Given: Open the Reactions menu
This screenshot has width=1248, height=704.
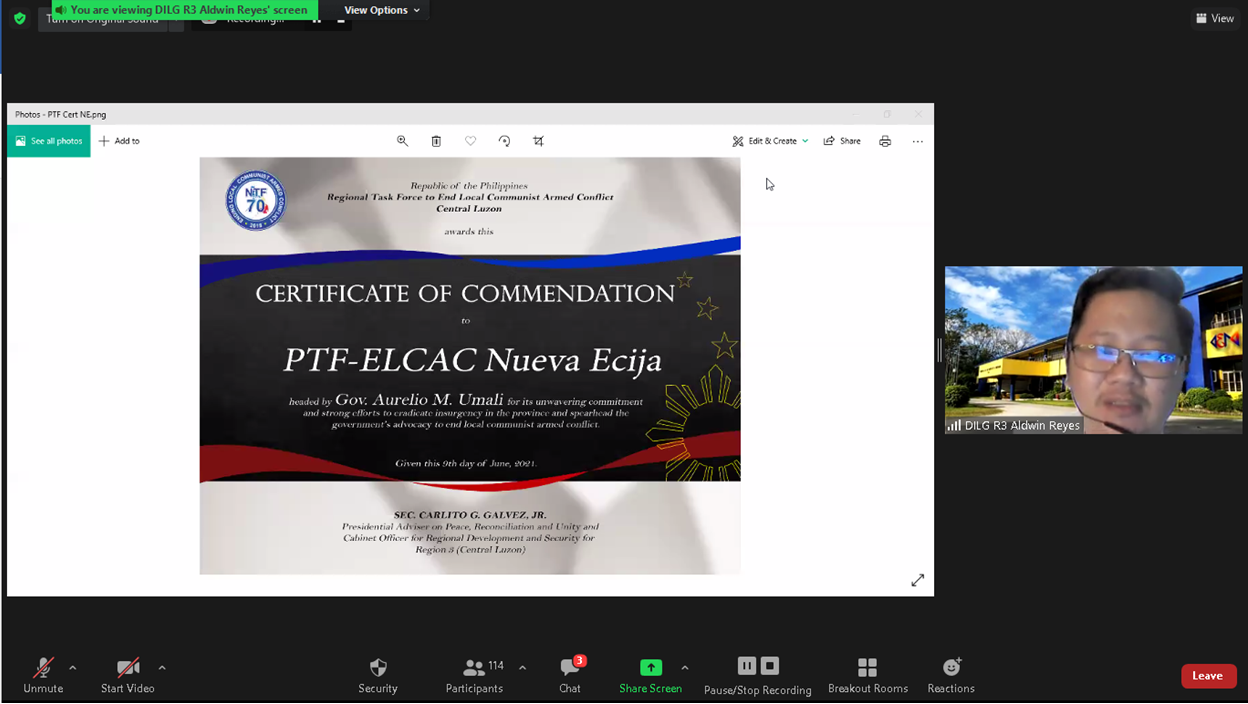Looking at the screenshot, I should click(951, 675).
